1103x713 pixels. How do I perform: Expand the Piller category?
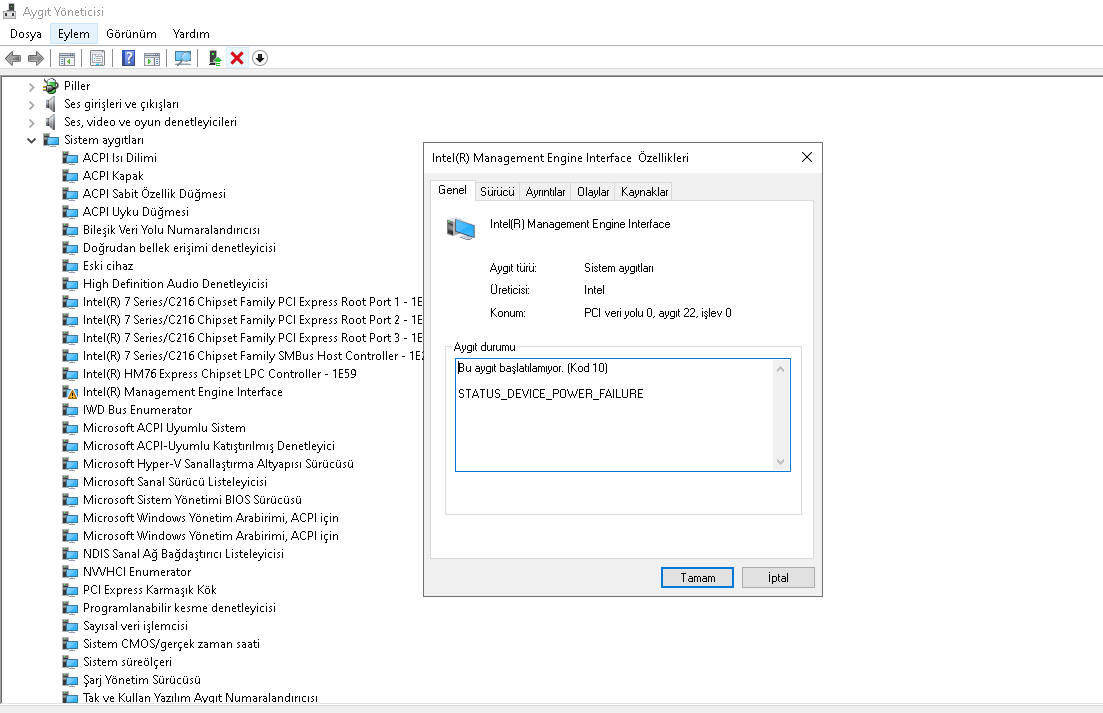31,86
